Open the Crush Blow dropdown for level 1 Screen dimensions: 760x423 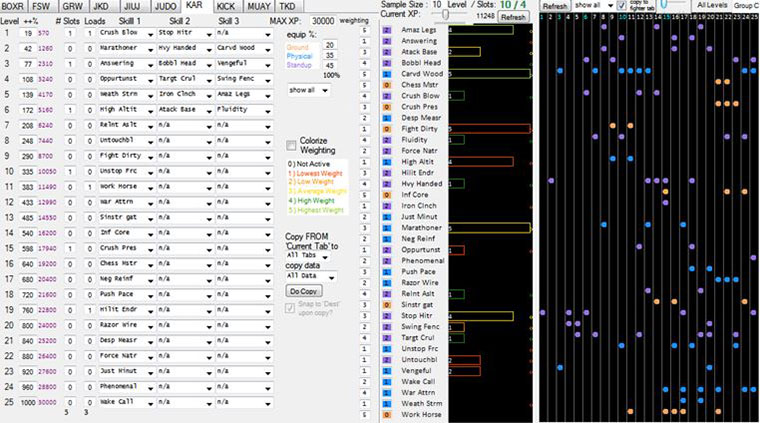[x=127, y=33]
